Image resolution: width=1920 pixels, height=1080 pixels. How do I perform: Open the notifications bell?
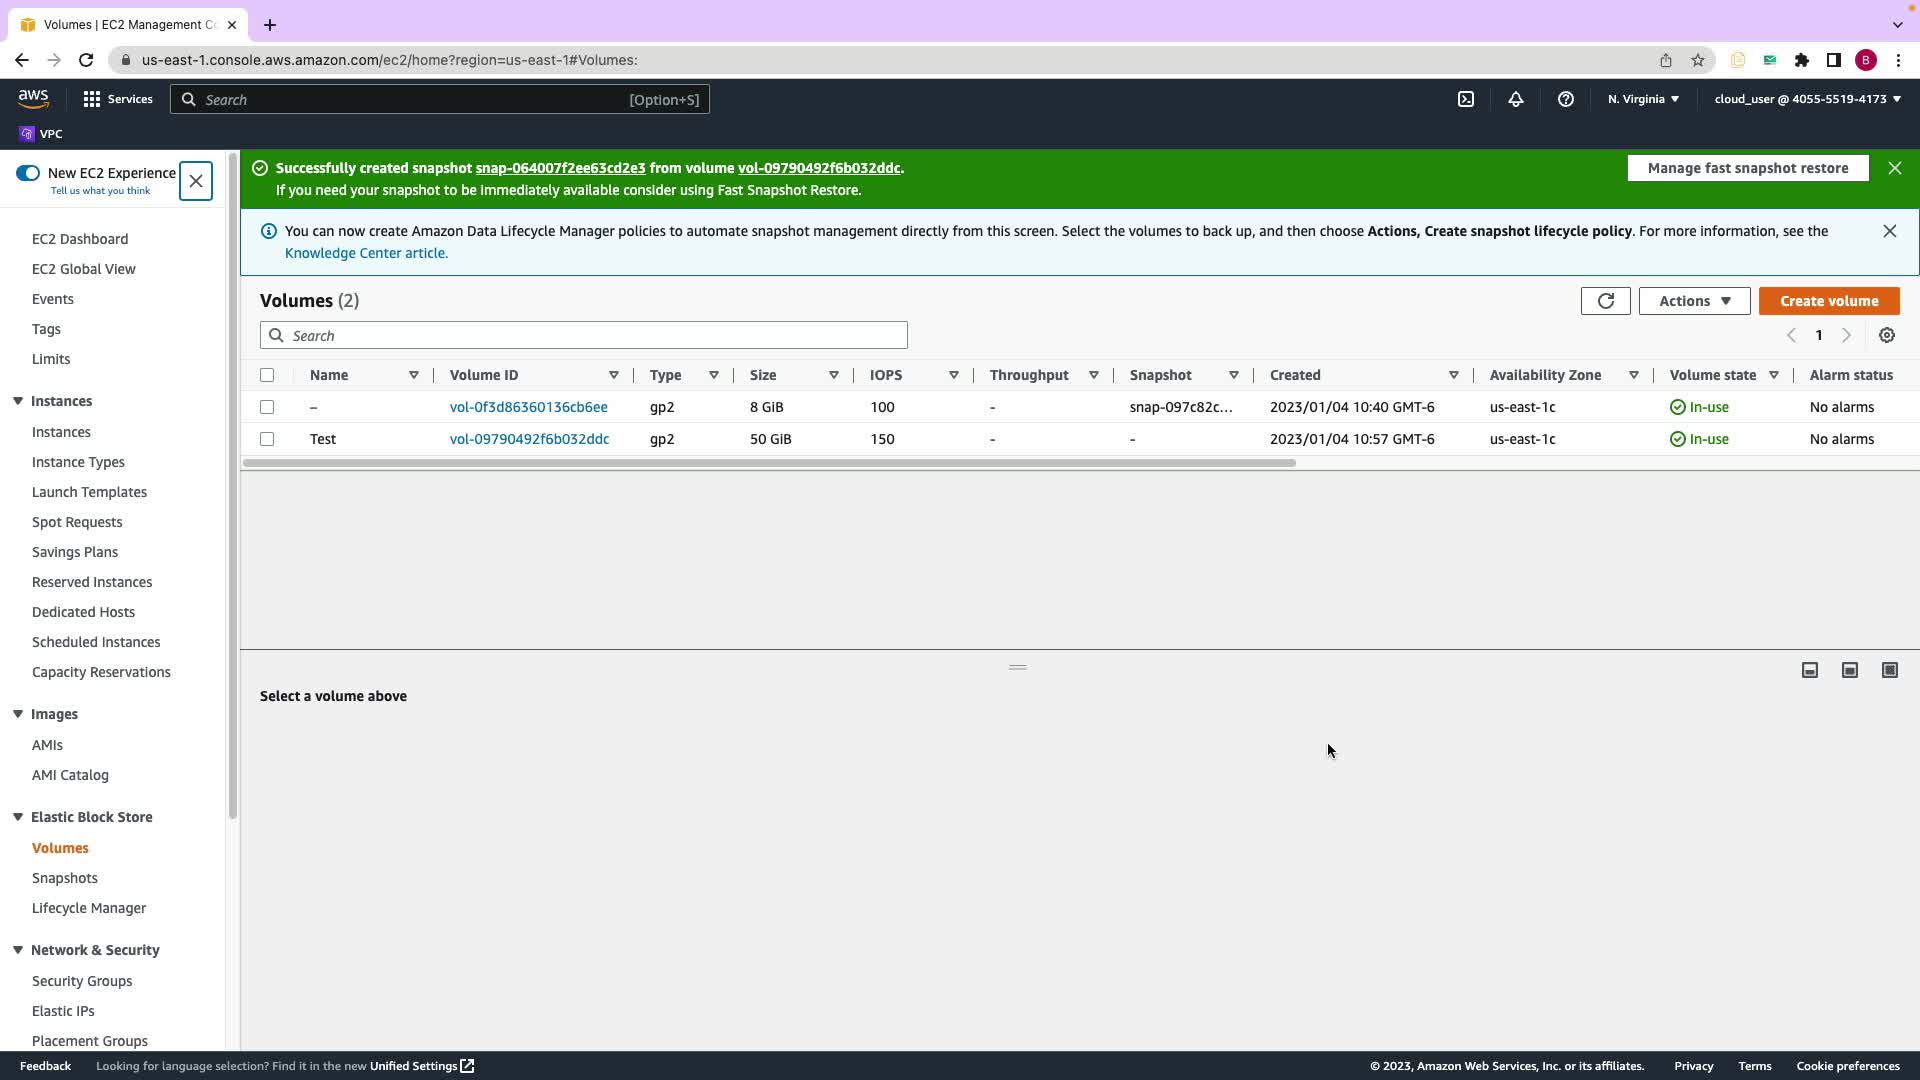coord(1516,99)
